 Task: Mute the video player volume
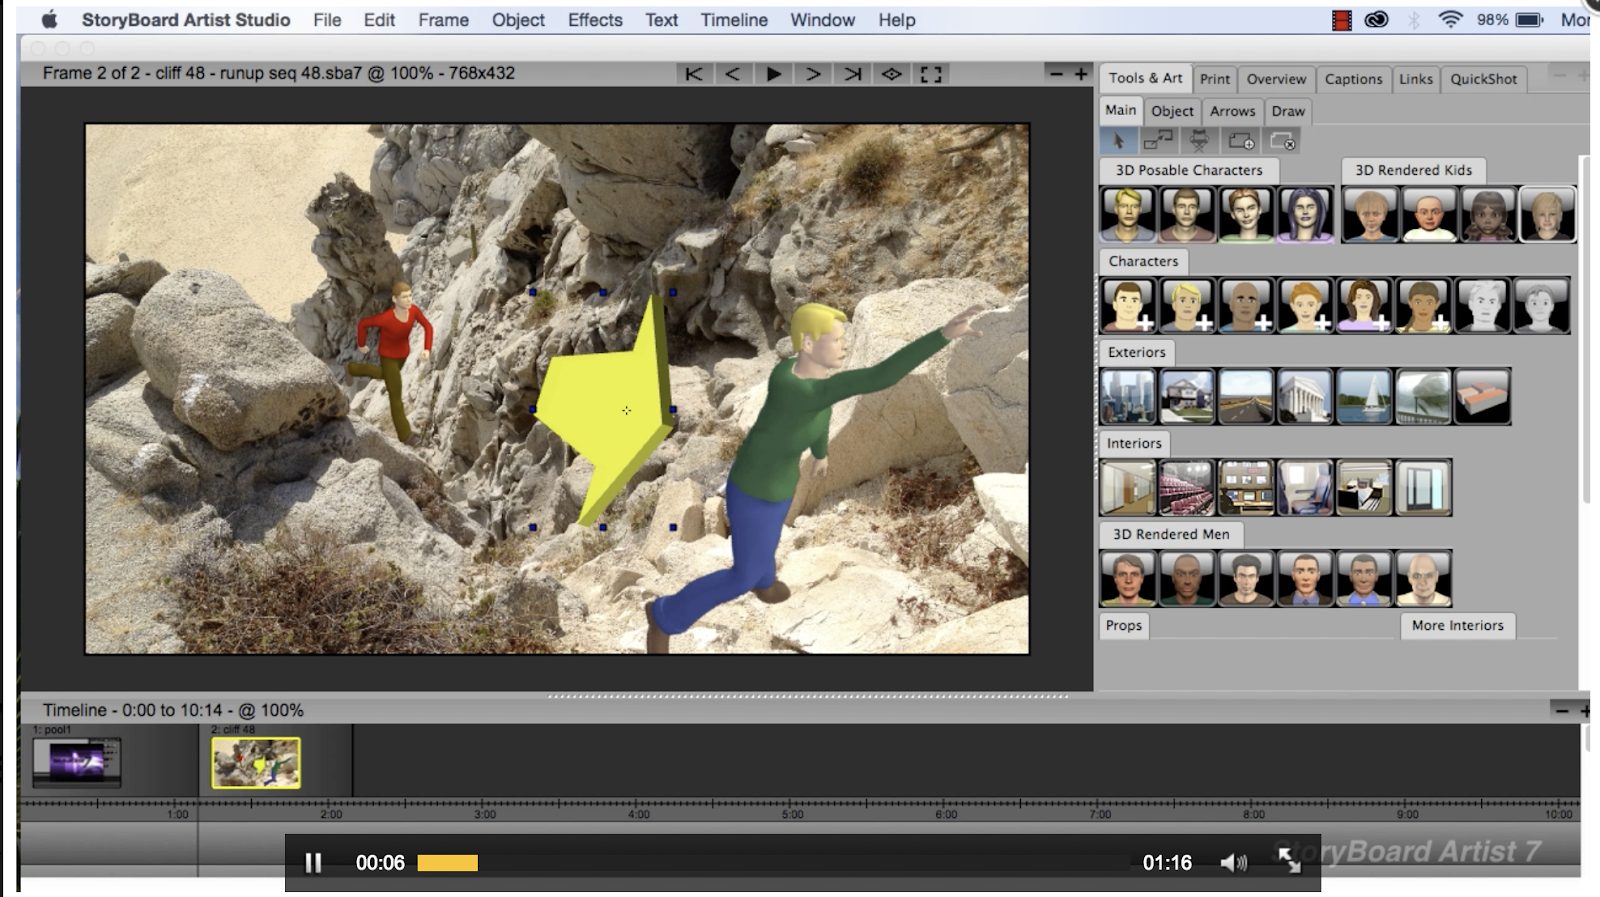pyautogui.click(x=1233, y=862)
